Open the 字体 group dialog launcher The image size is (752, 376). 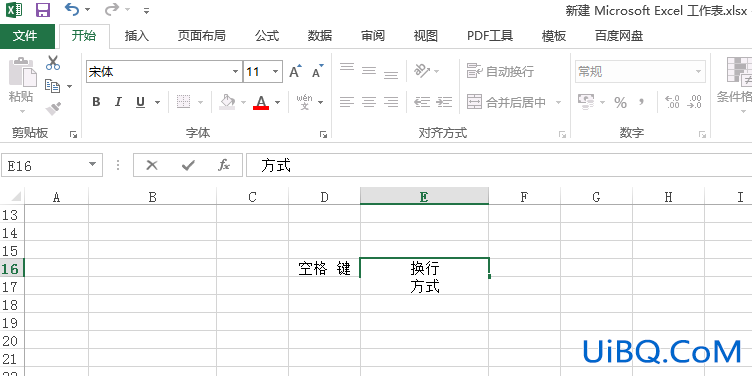point(323,135)
